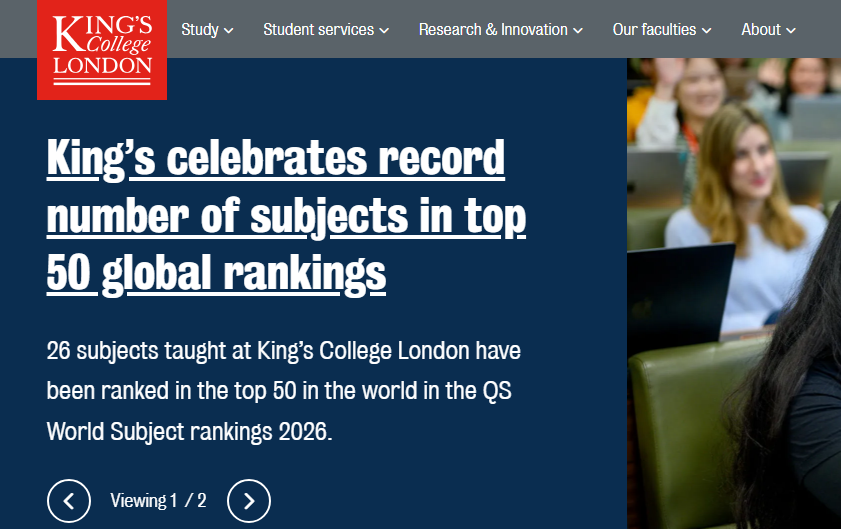Click the lecture hall students photo
This screenshot has width=841, height=529.
pyautogui.click(x=734, y=293)
